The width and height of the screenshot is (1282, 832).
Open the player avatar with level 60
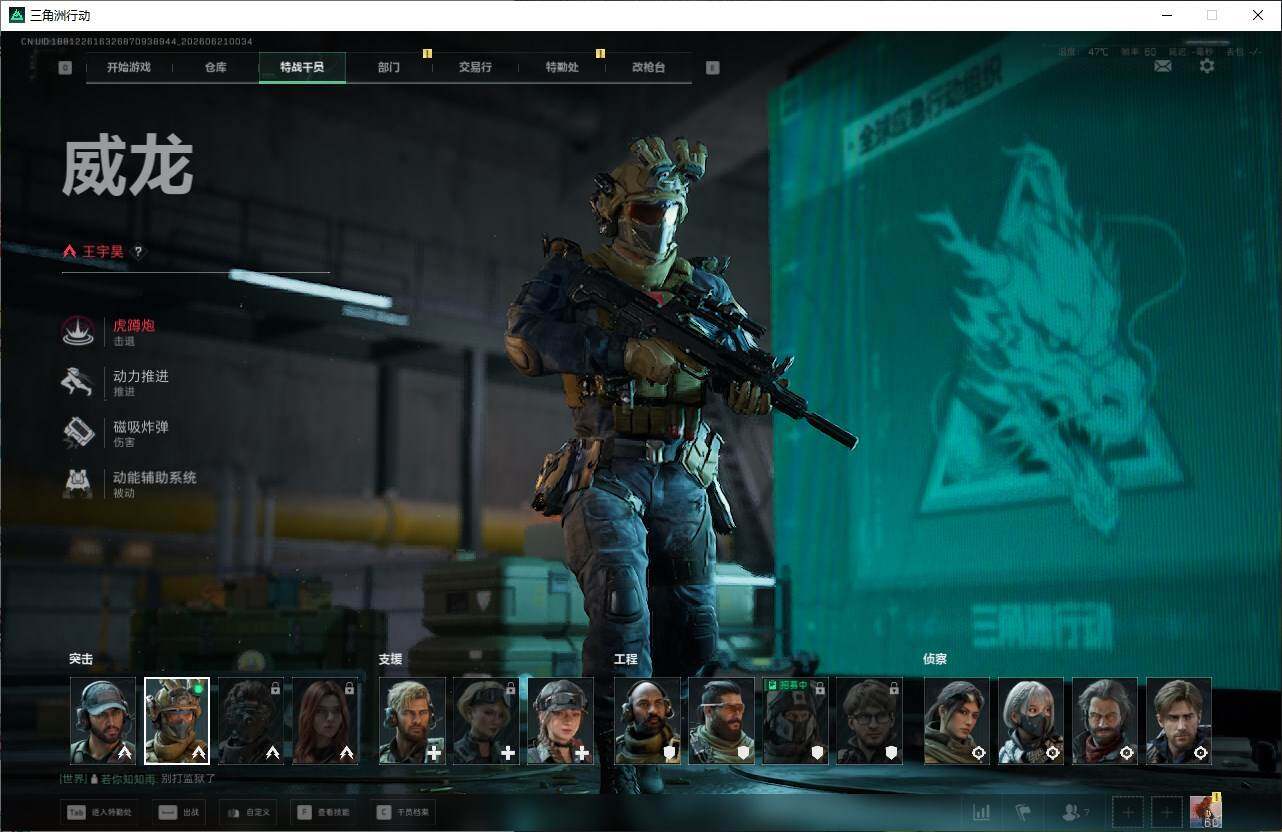(1206, 812)
